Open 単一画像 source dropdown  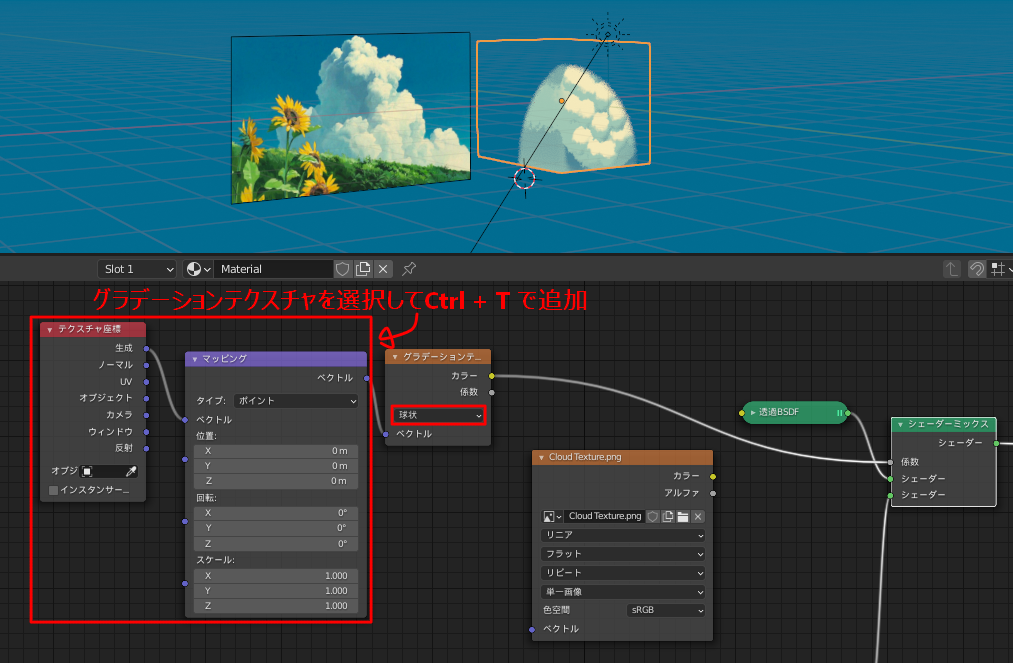(623, 591)
